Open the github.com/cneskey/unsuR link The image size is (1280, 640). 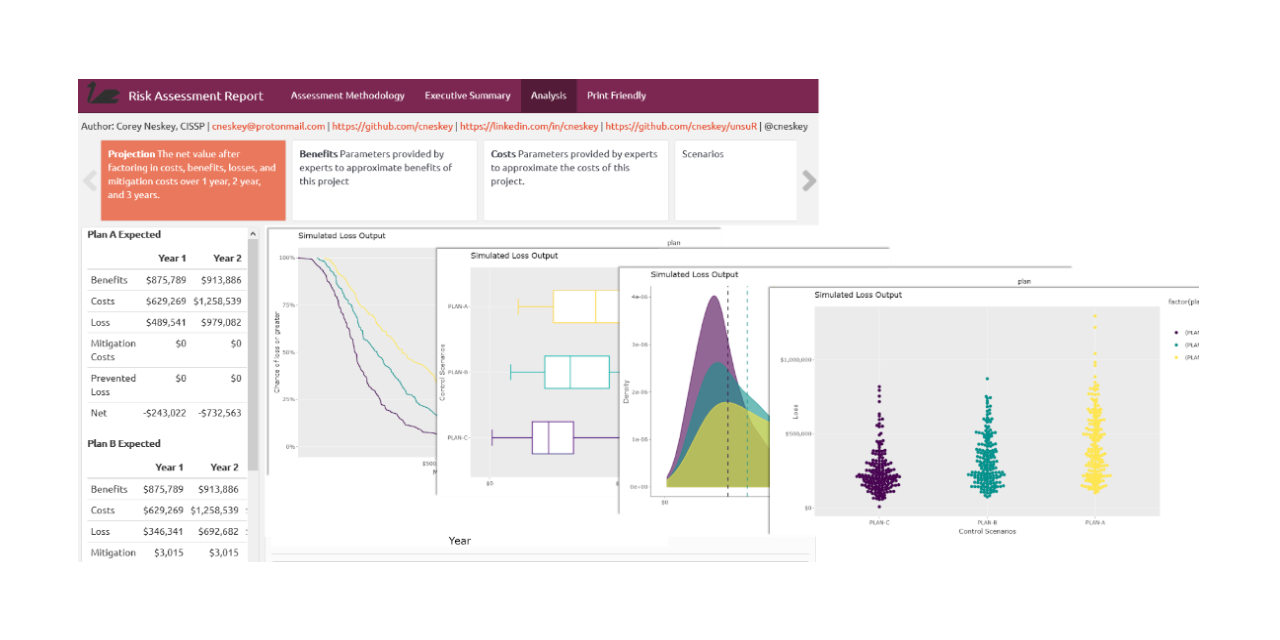point(680,127)
